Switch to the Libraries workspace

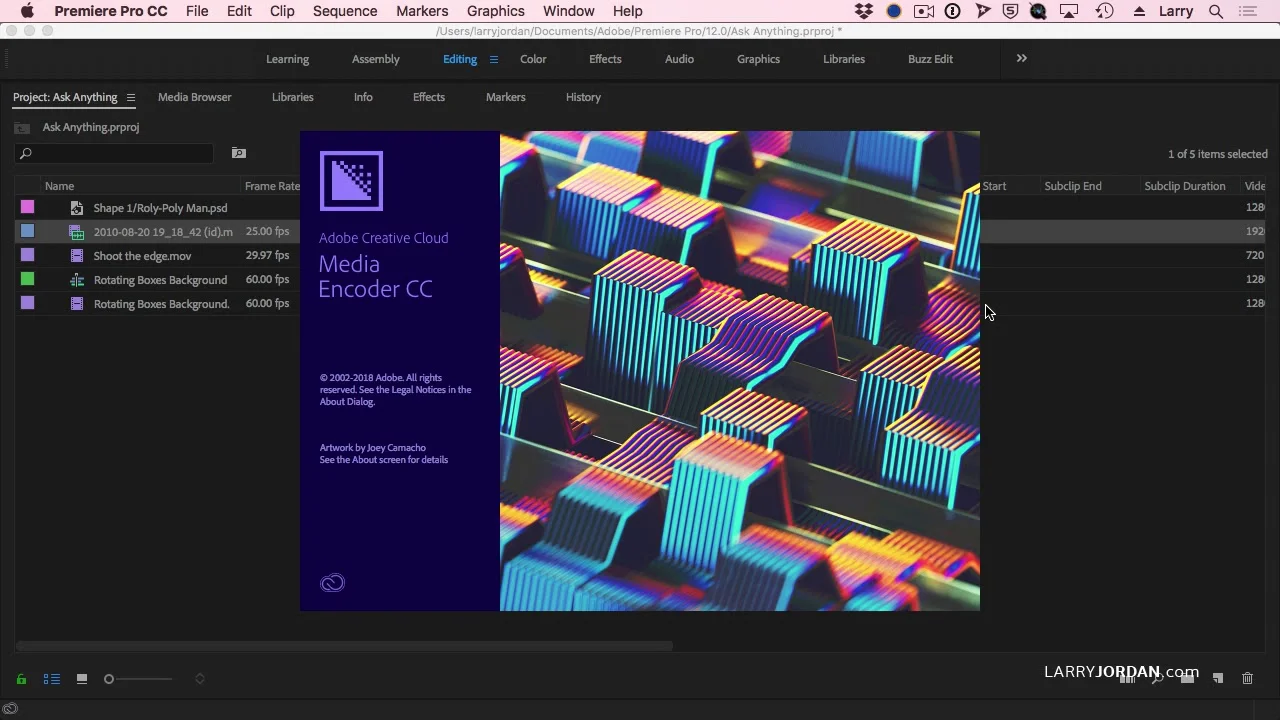click(x=844, y=59)
